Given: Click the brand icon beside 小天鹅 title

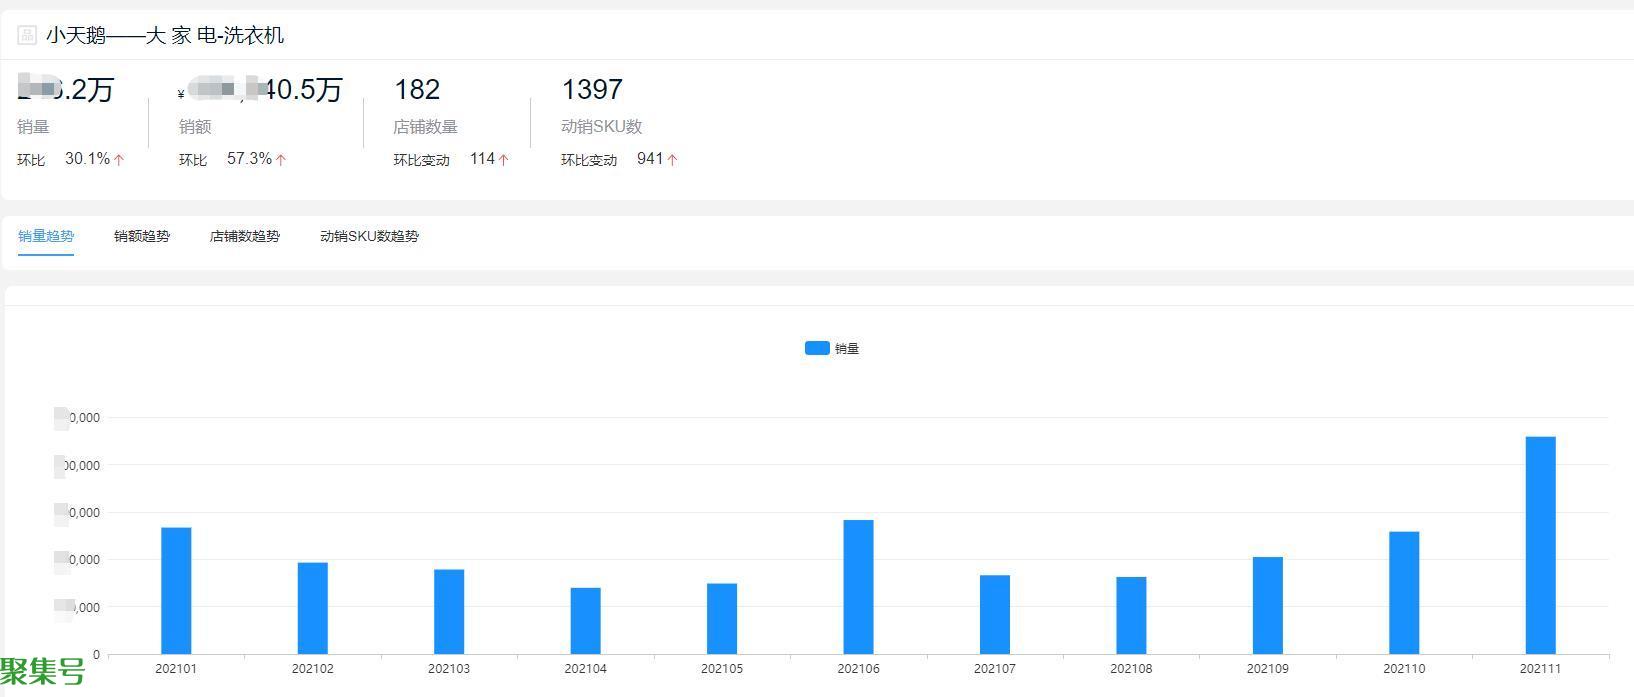Looking at the screenshot, I should pos(27,36).
